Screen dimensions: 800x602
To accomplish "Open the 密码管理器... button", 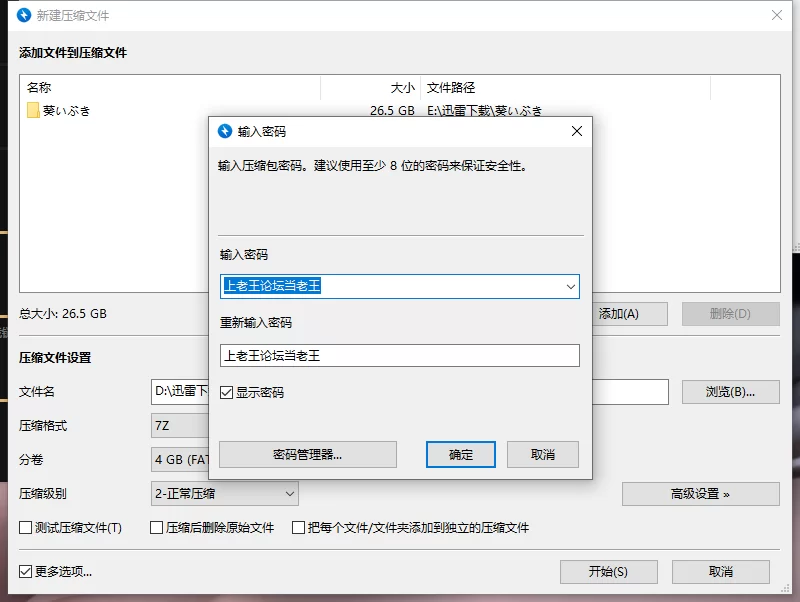I will (308, 455).
